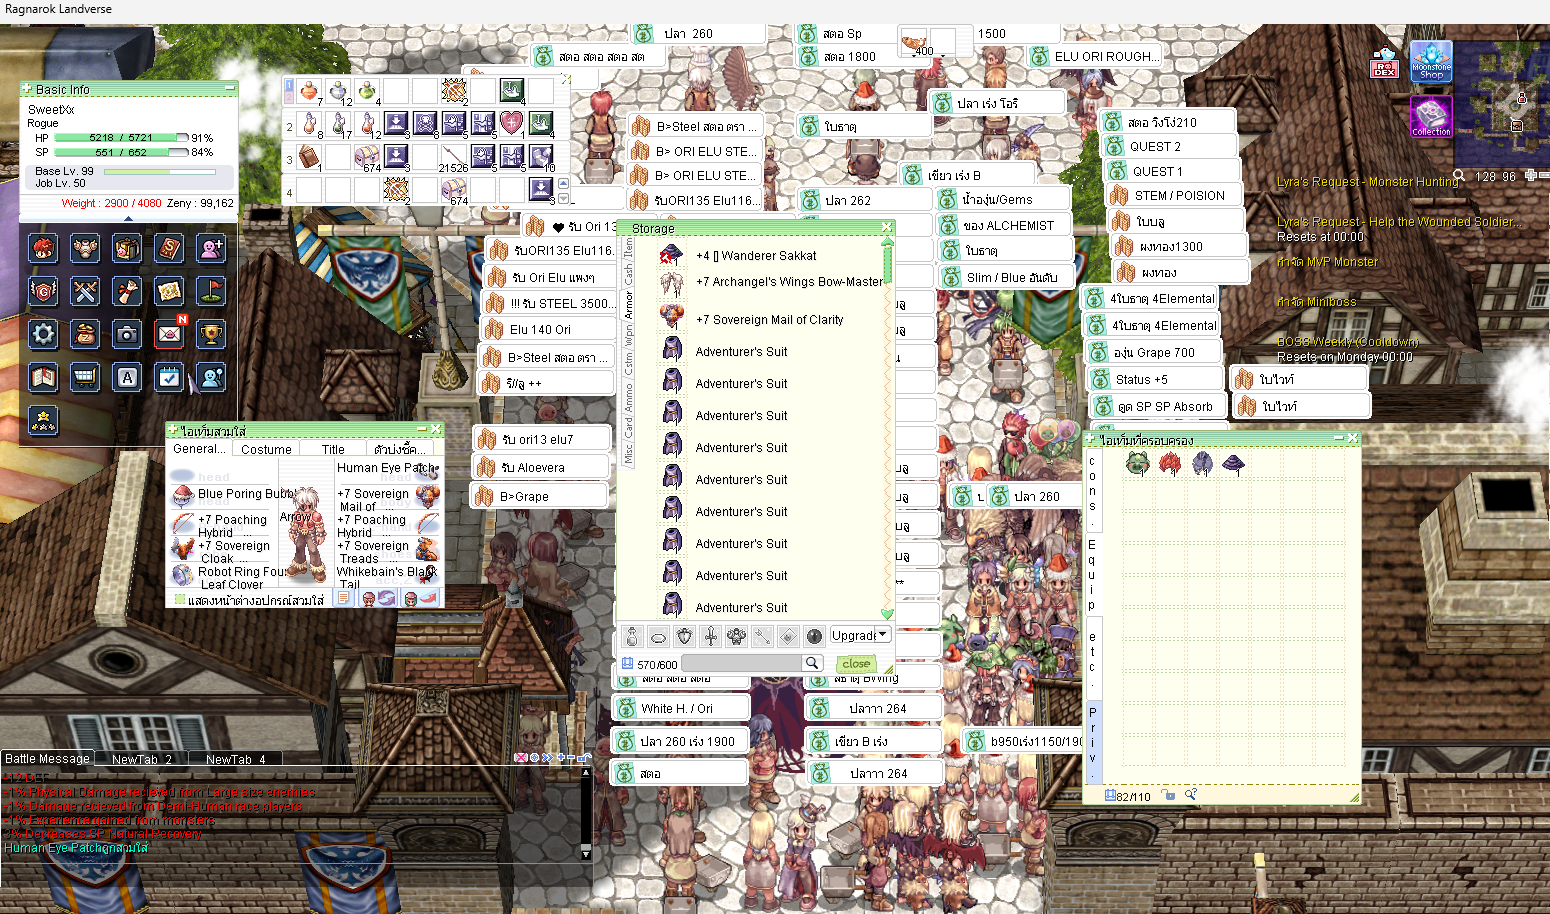The image size is (1550, 914).
Task: Open the crossed swords battle icon
Action: [x=85, y=291]
